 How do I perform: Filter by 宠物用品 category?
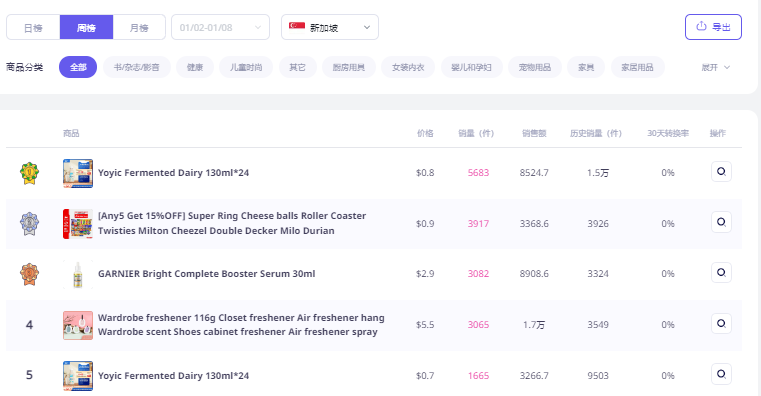tap(535, 67)
